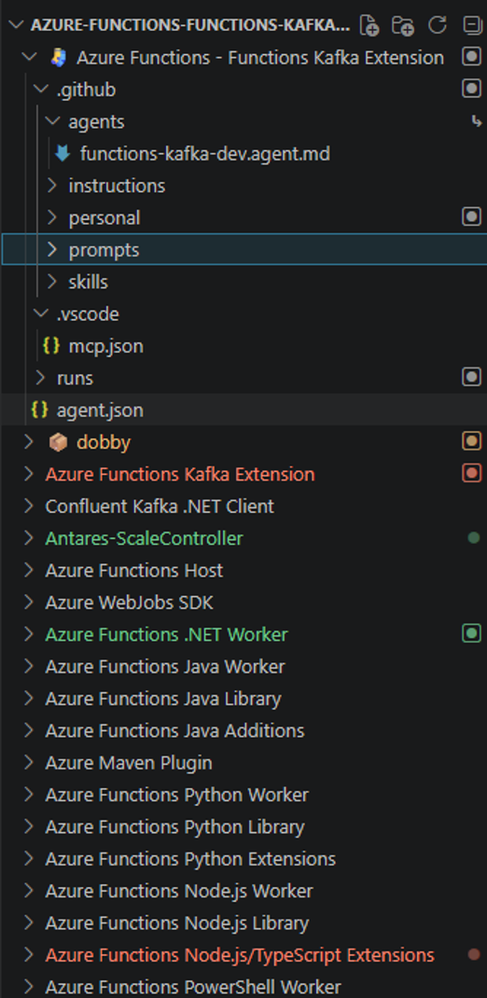
Task: Select the Azure Functions Python Library folder
Action: pos(174,826)
